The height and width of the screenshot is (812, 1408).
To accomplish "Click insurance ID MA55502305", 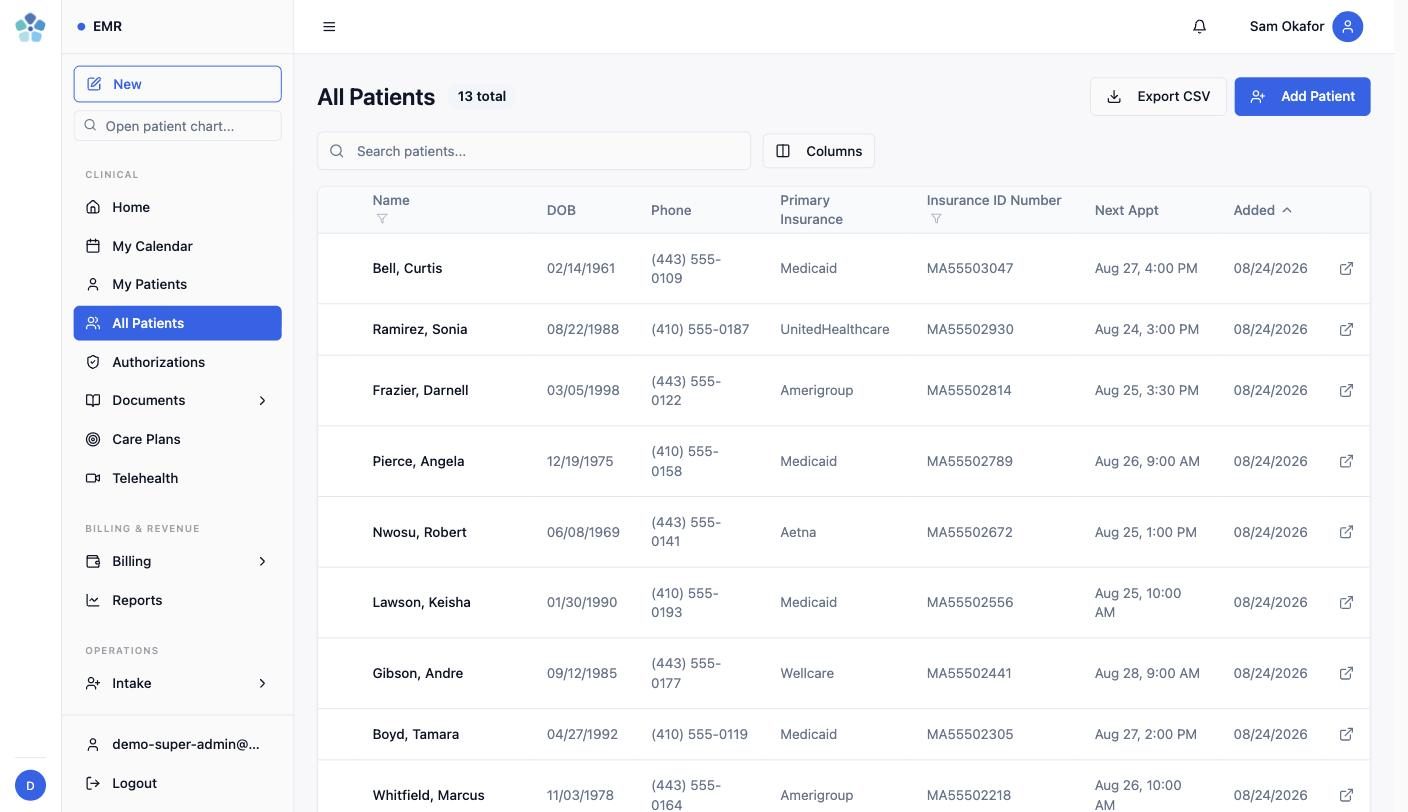I will point(969,734).
